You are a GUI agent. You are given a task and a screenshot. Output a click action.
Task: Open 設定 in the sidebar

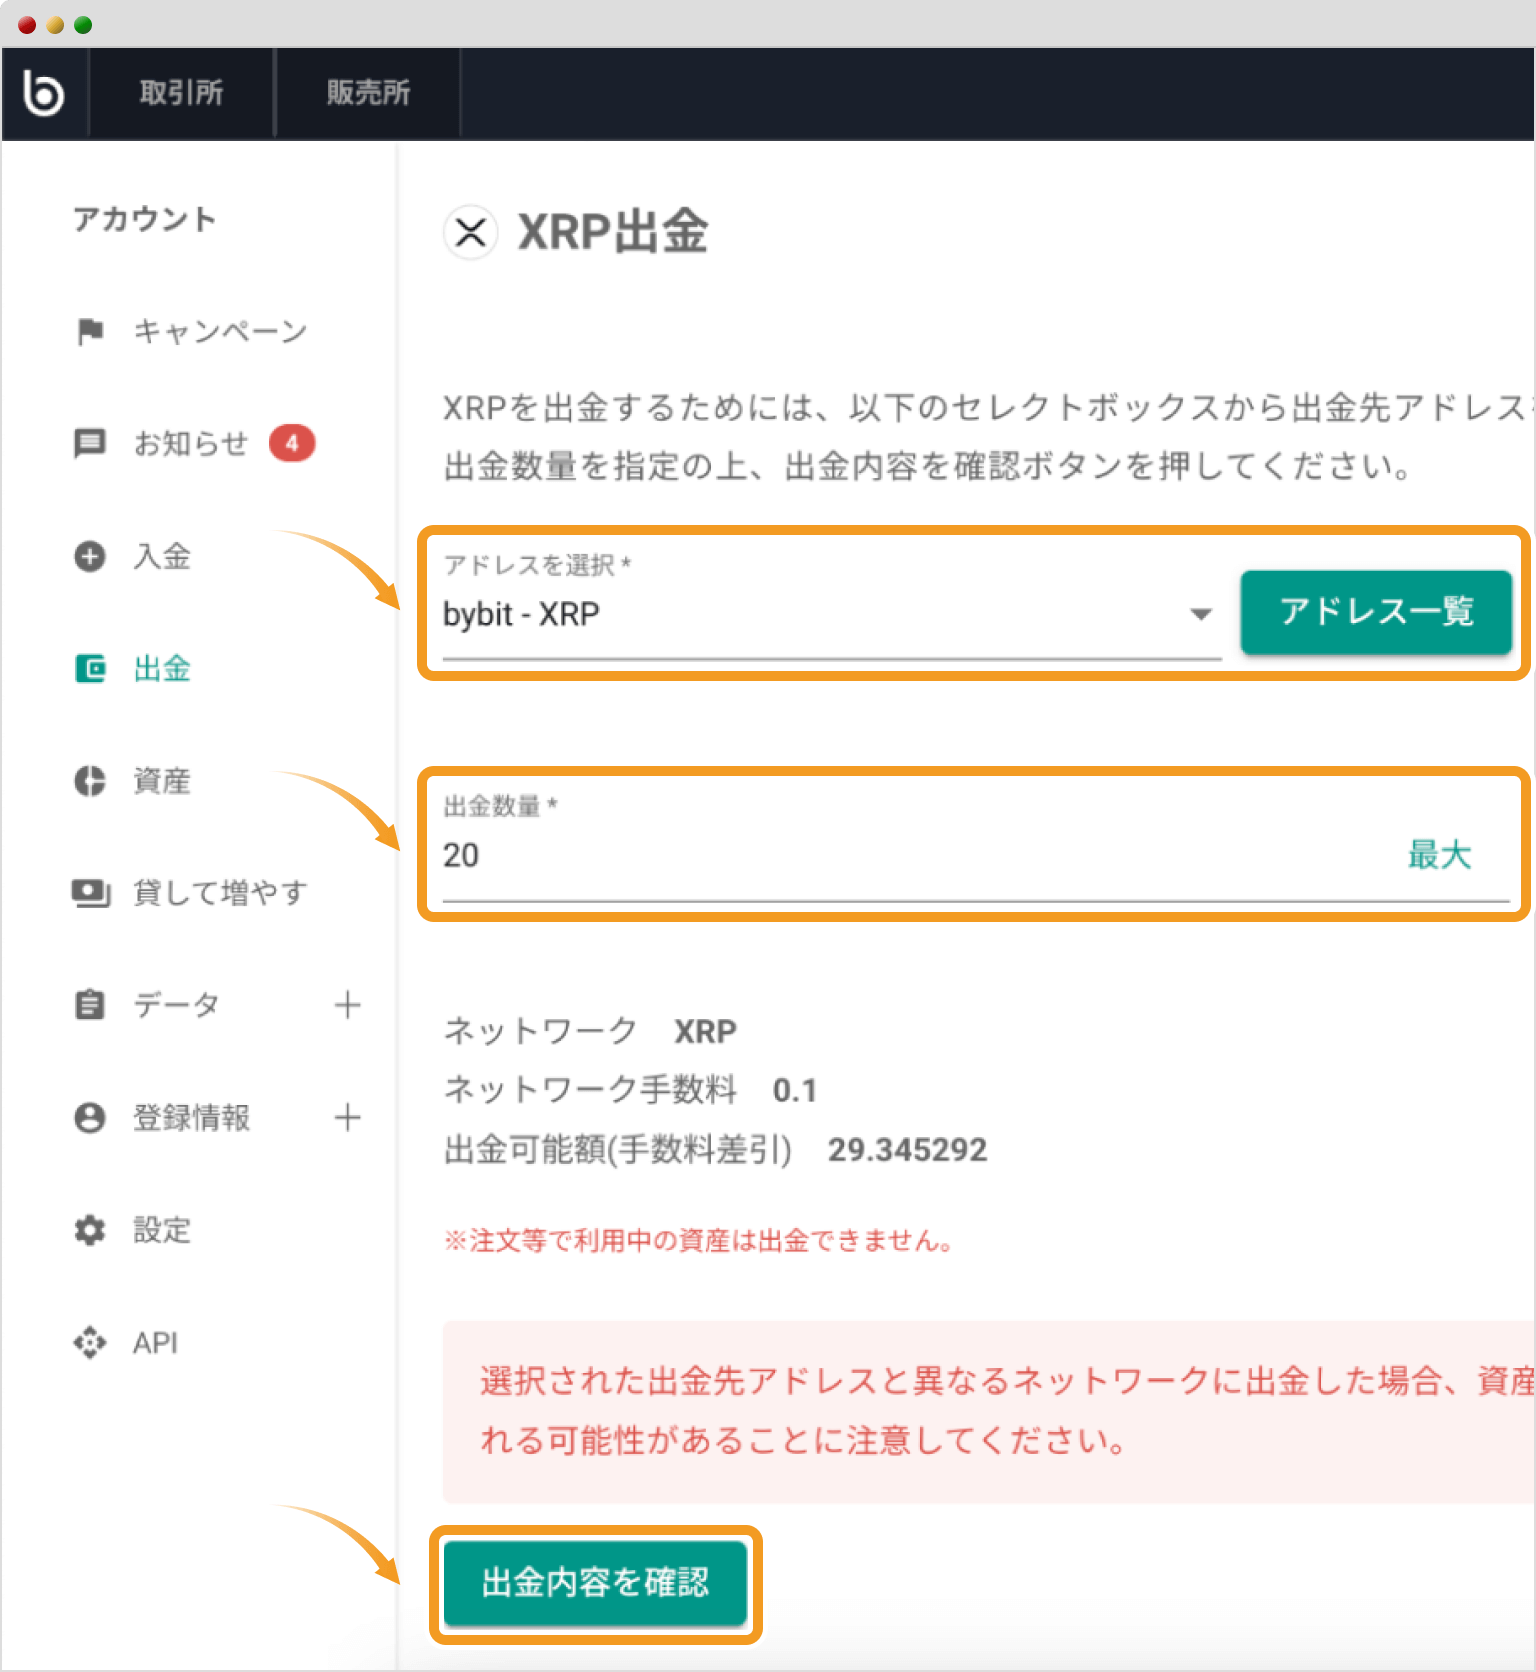[162, 1230]
